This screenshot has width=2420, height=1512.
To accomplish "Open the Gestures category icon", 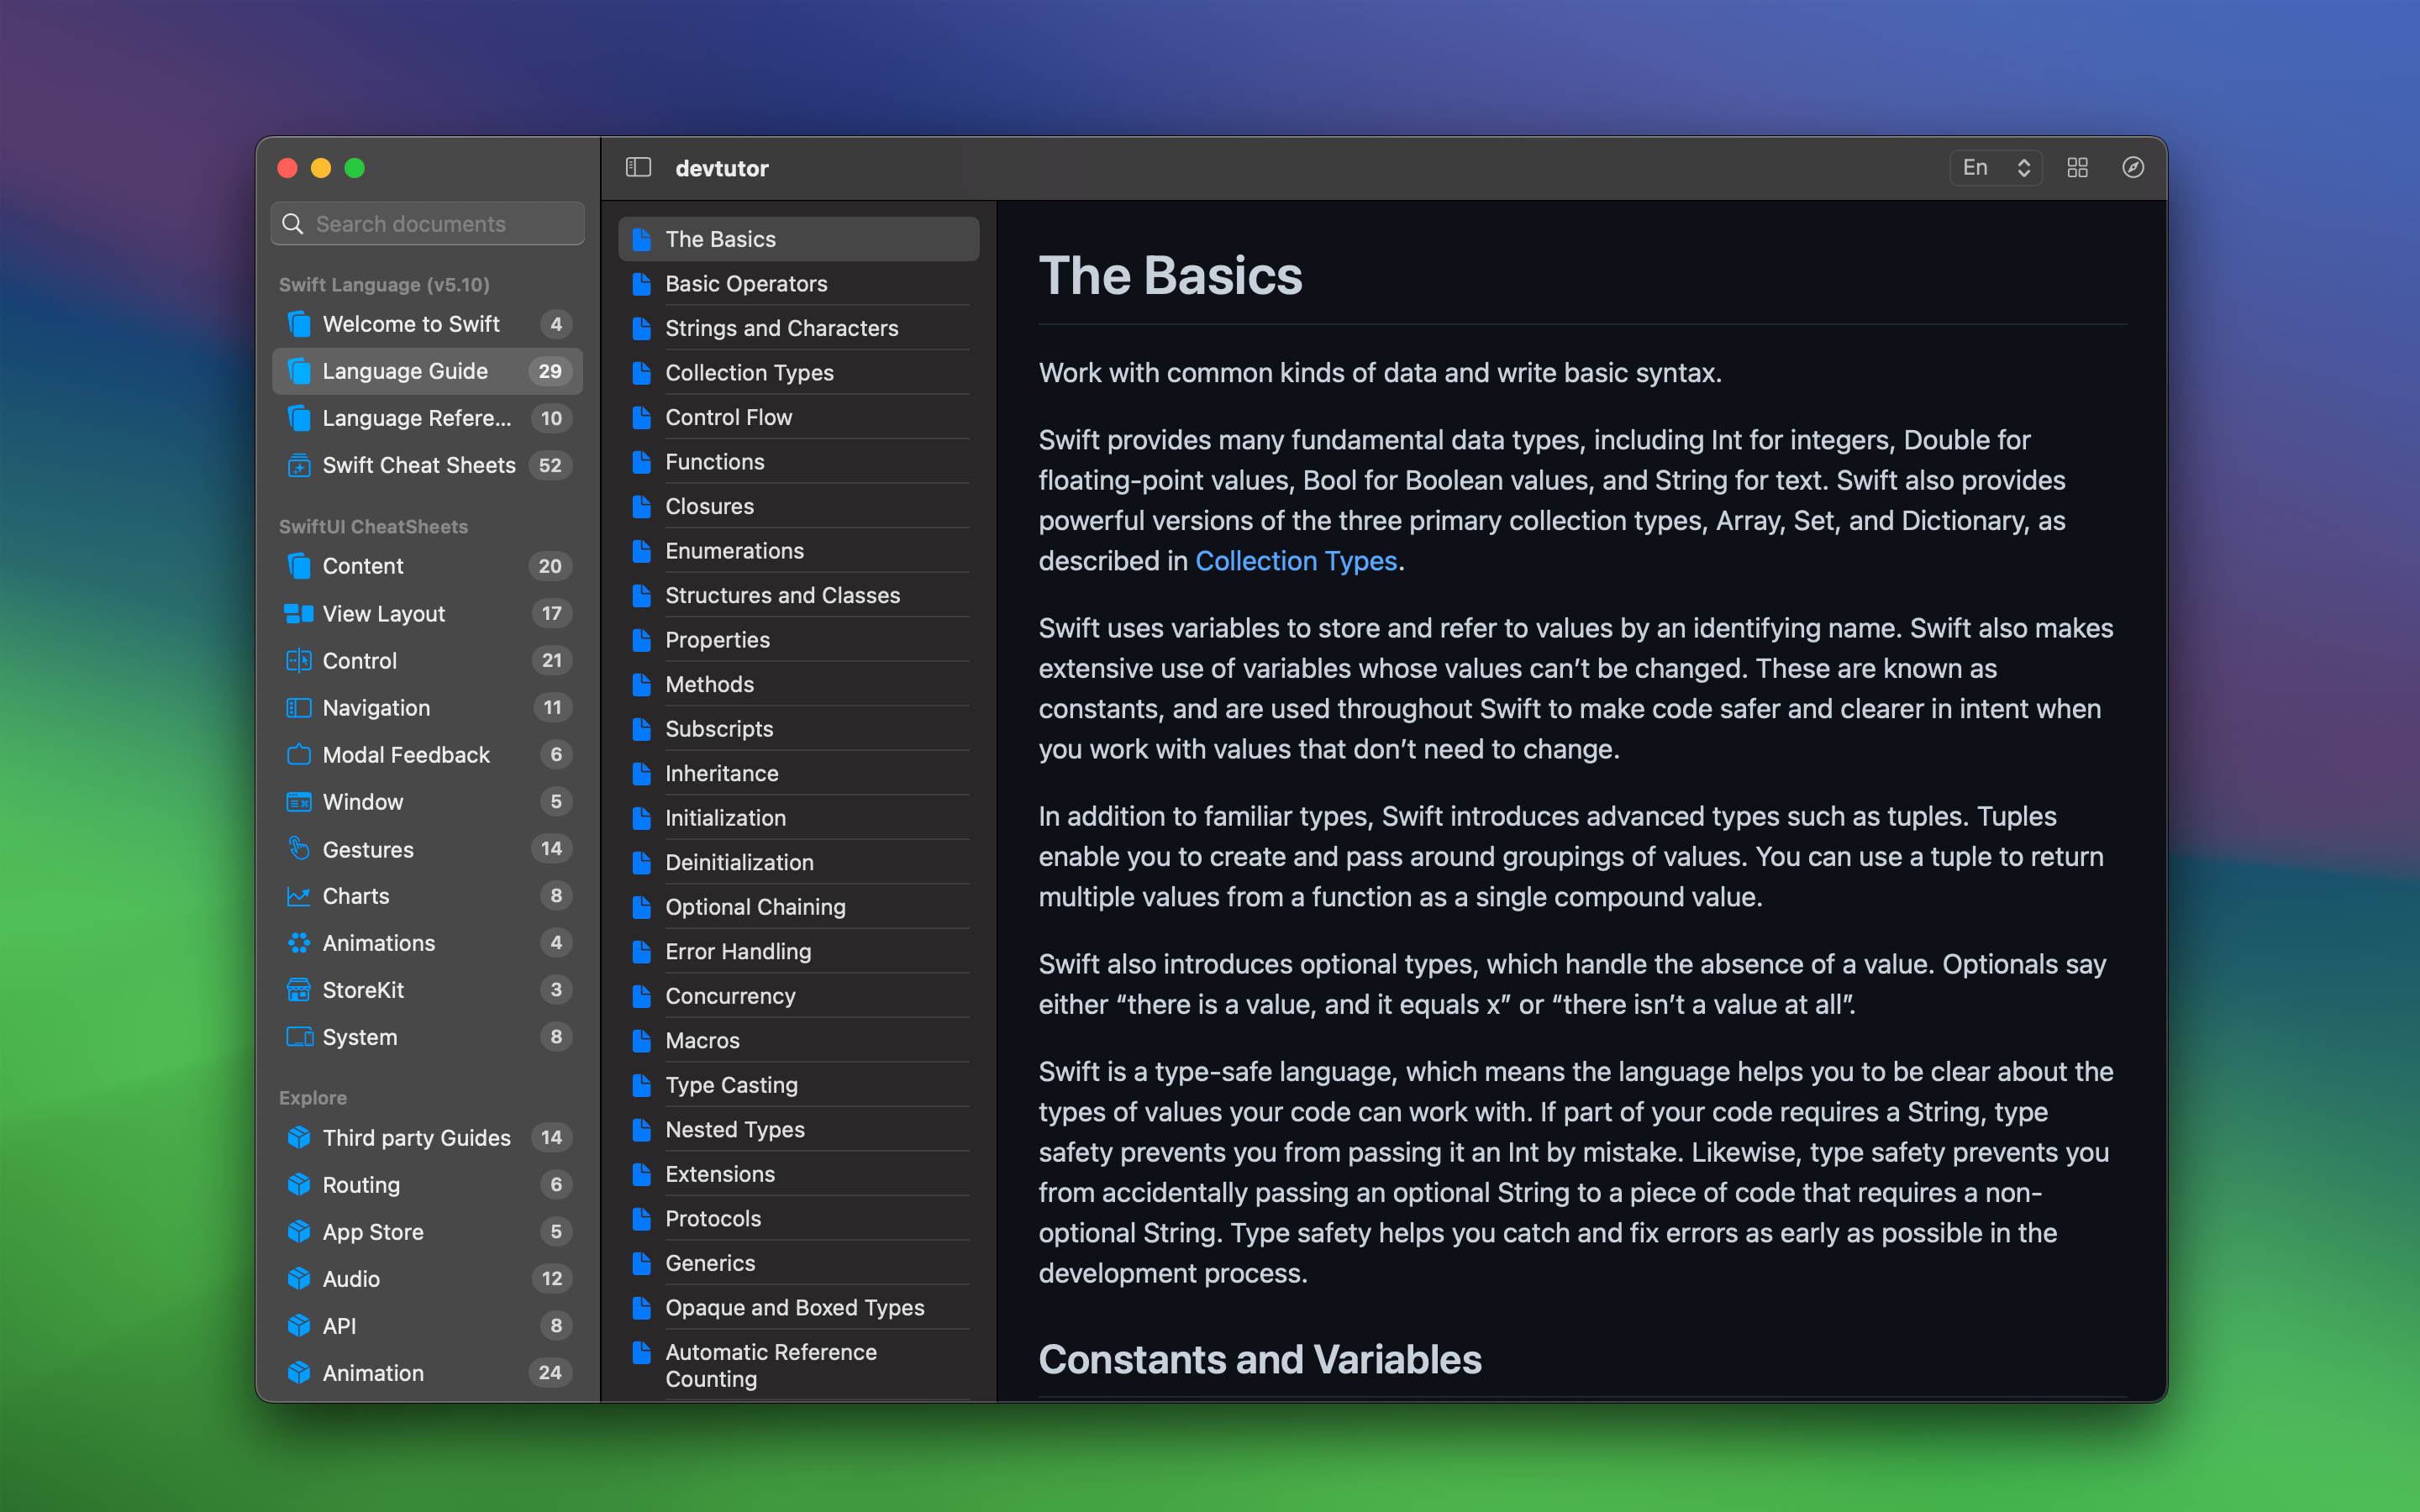I will tap(298, 849).
